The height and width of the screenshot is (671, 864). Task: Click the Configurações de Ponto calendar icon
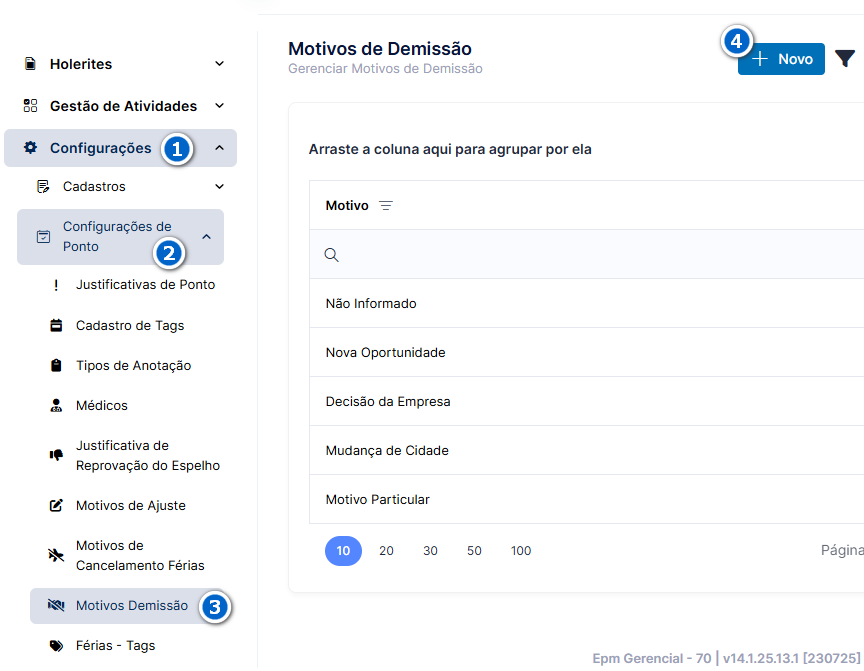click(43, 237)
